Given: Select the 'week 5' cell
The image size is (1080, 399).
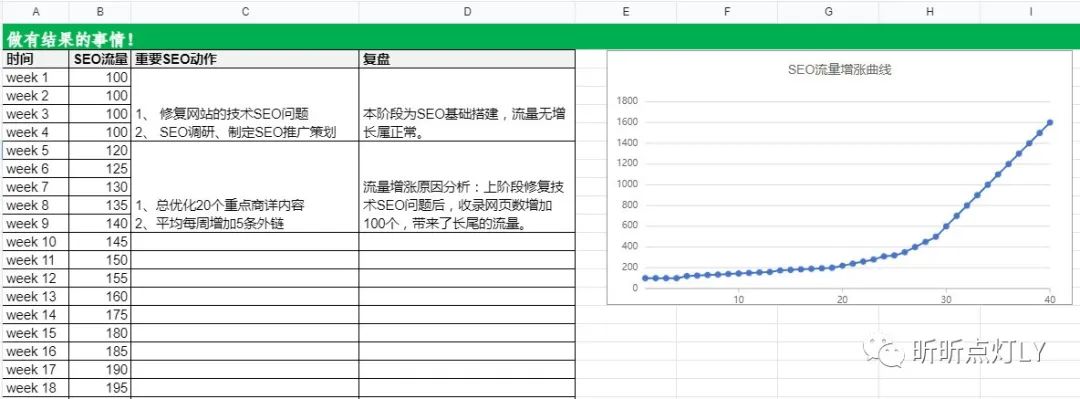Looking at the screenshot, I should [36, 151].
